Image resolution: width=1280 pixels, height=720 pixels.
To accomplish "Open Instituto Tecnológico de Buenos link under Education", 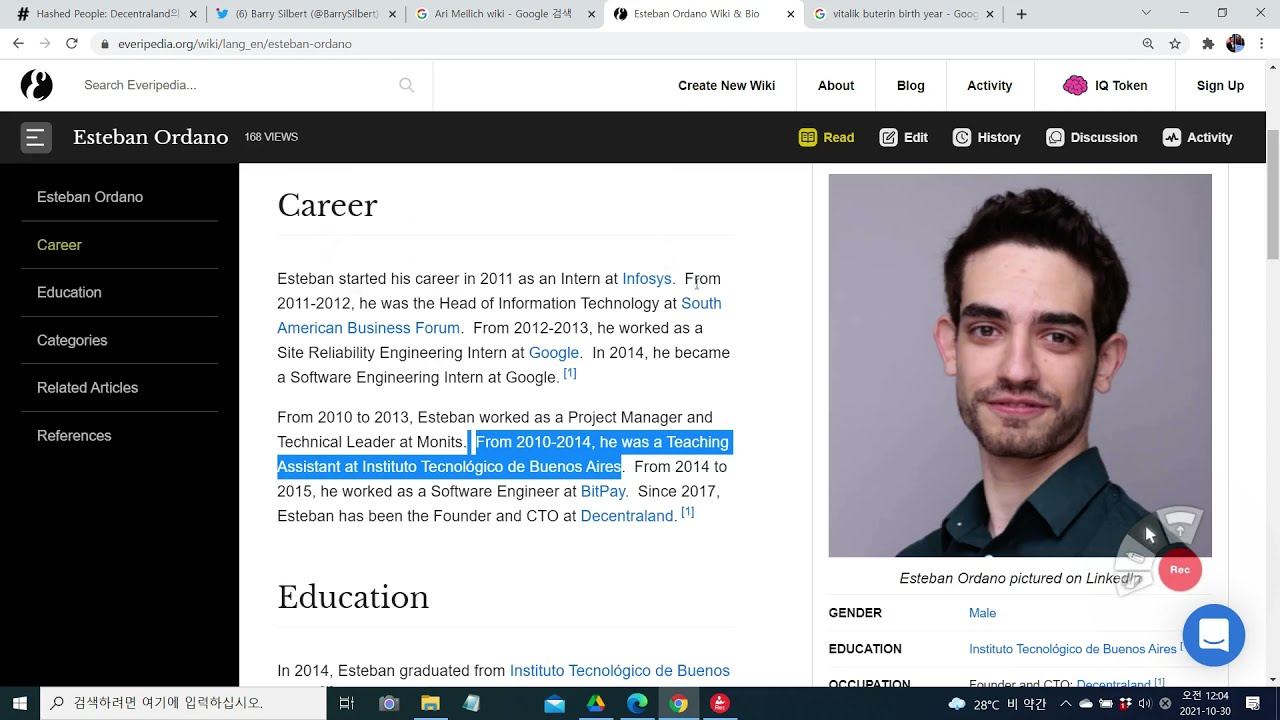I will click(x=620, y=671).
